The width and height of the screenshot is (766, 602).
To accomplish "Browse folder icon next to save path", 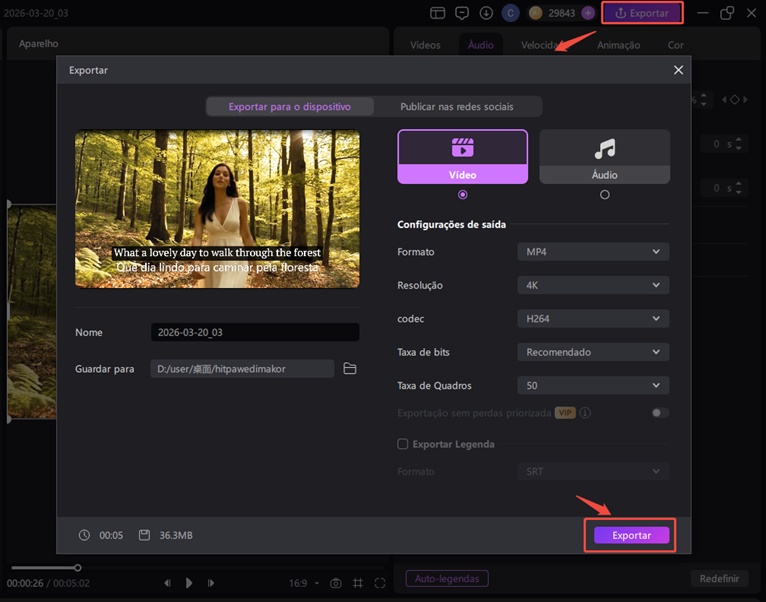I will pyautogui.click(x=350, y=368).
